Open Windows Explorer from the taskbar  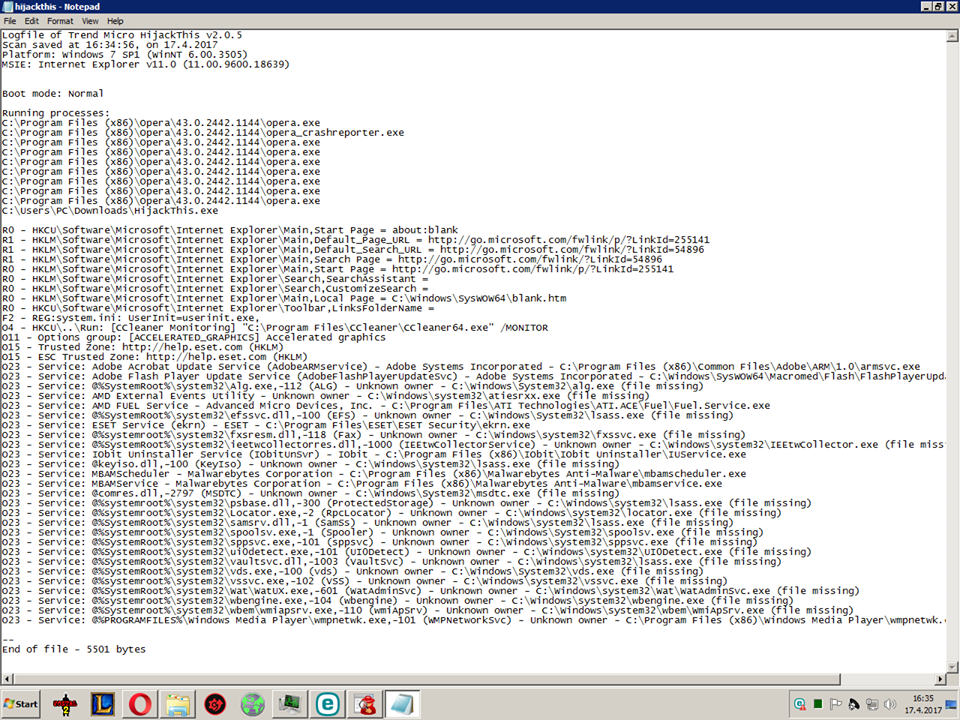[178, 705]
